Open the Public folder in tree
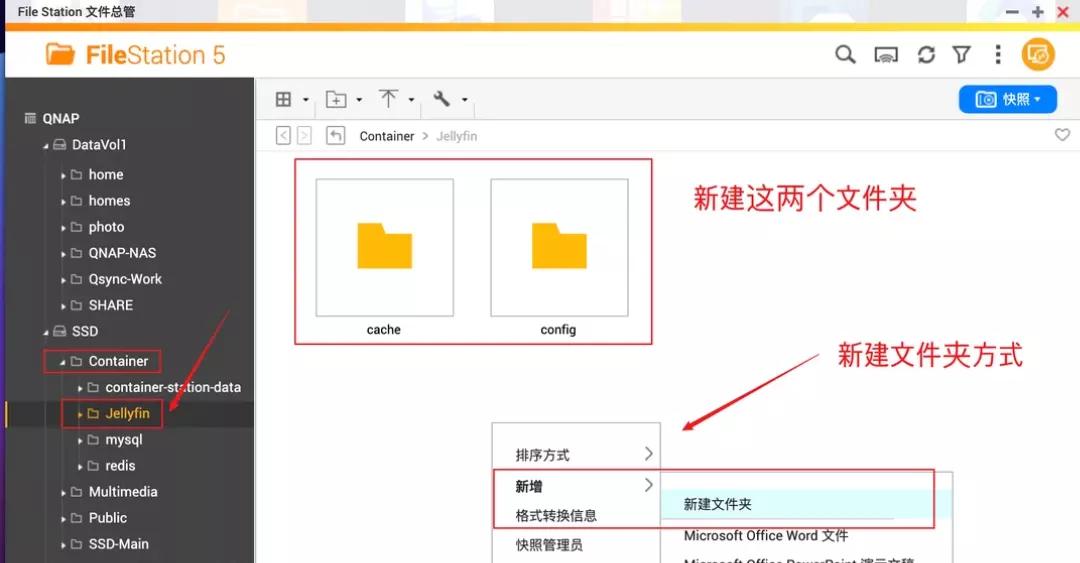The image size is (1080, 563). (108, 518)
